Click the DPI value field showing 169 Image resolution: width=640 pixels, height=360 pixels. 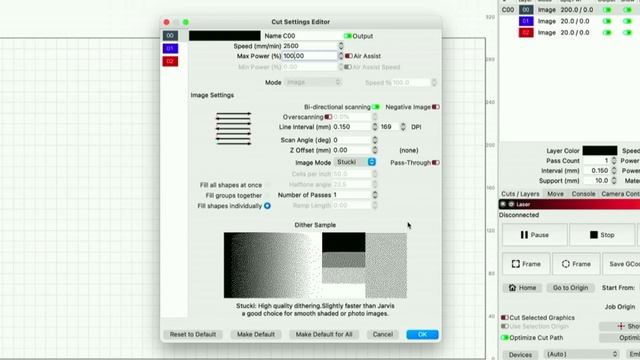(389, 127)
